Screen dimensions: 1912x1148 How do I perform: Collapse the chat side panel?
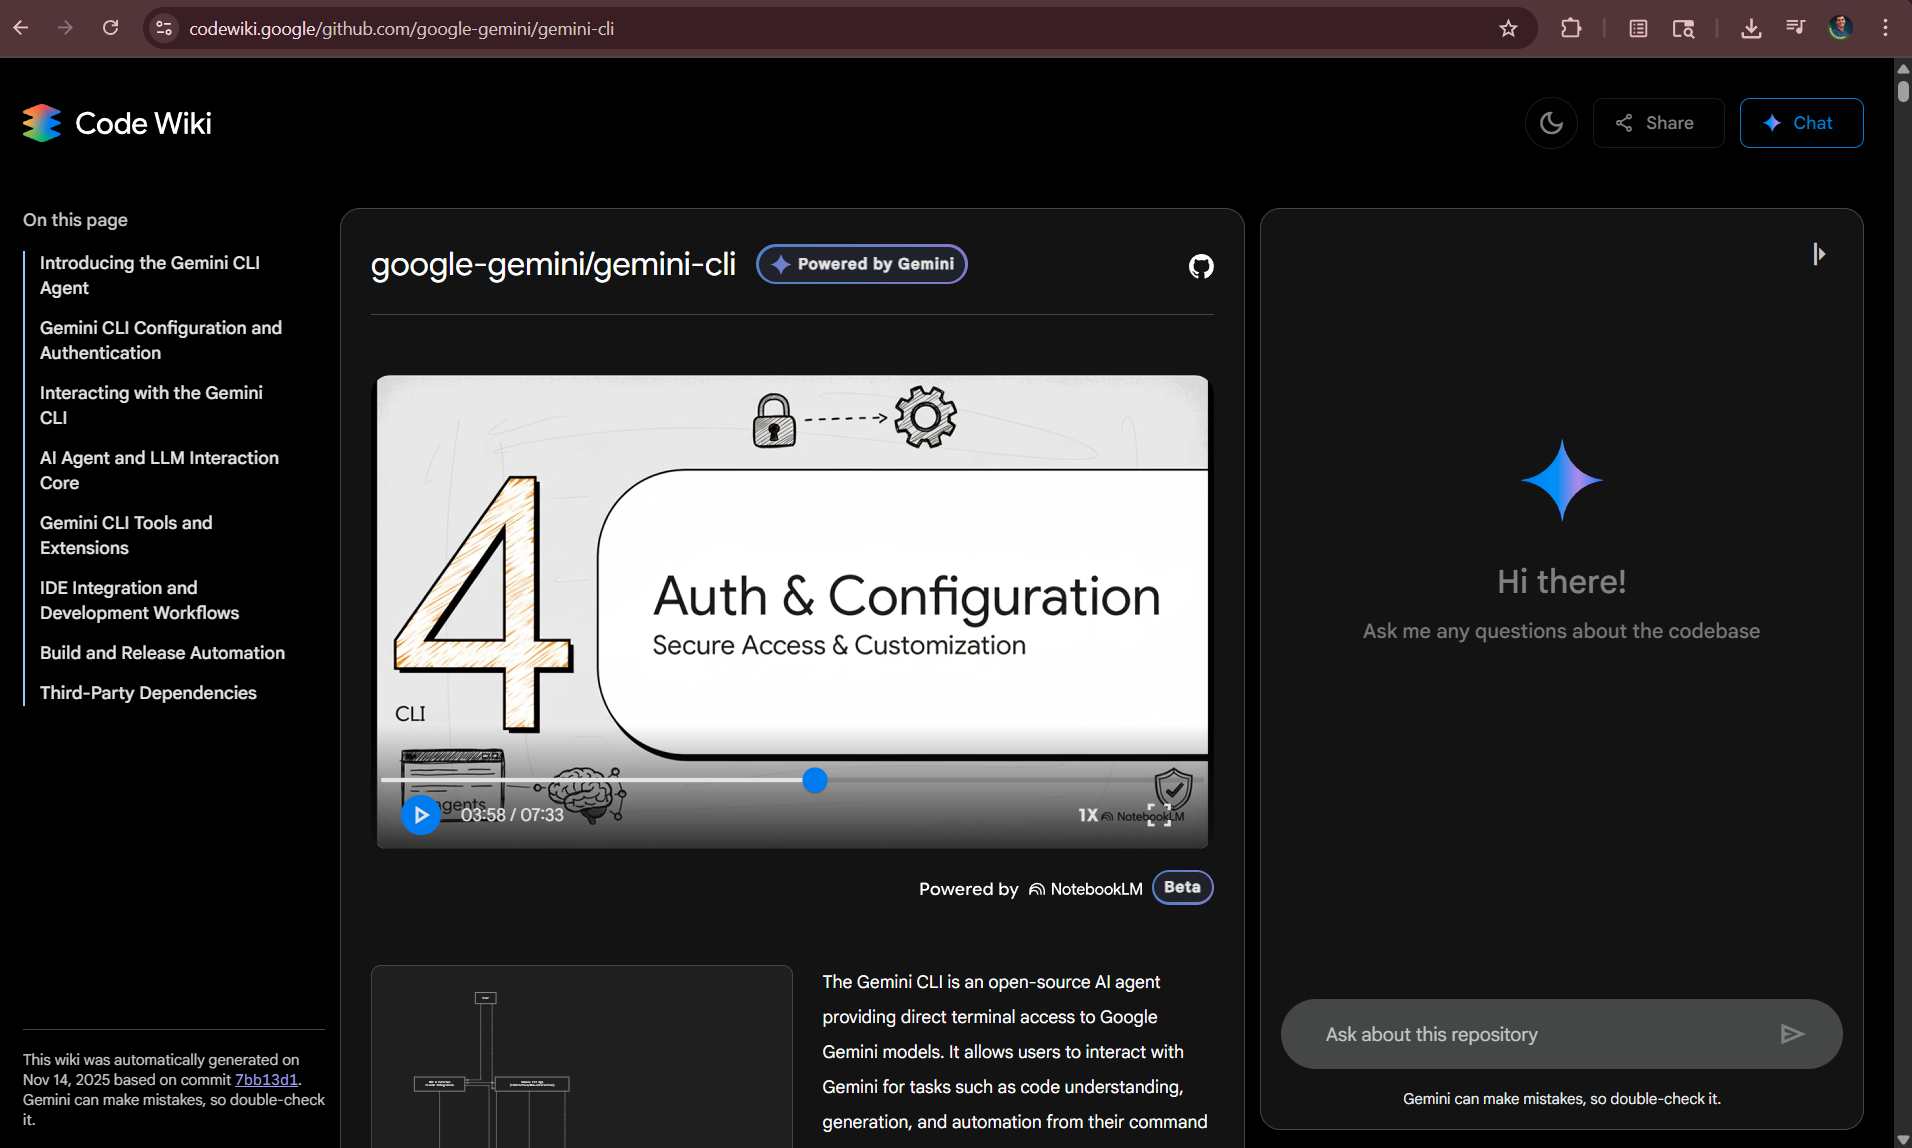click(x=1818, y=254)
